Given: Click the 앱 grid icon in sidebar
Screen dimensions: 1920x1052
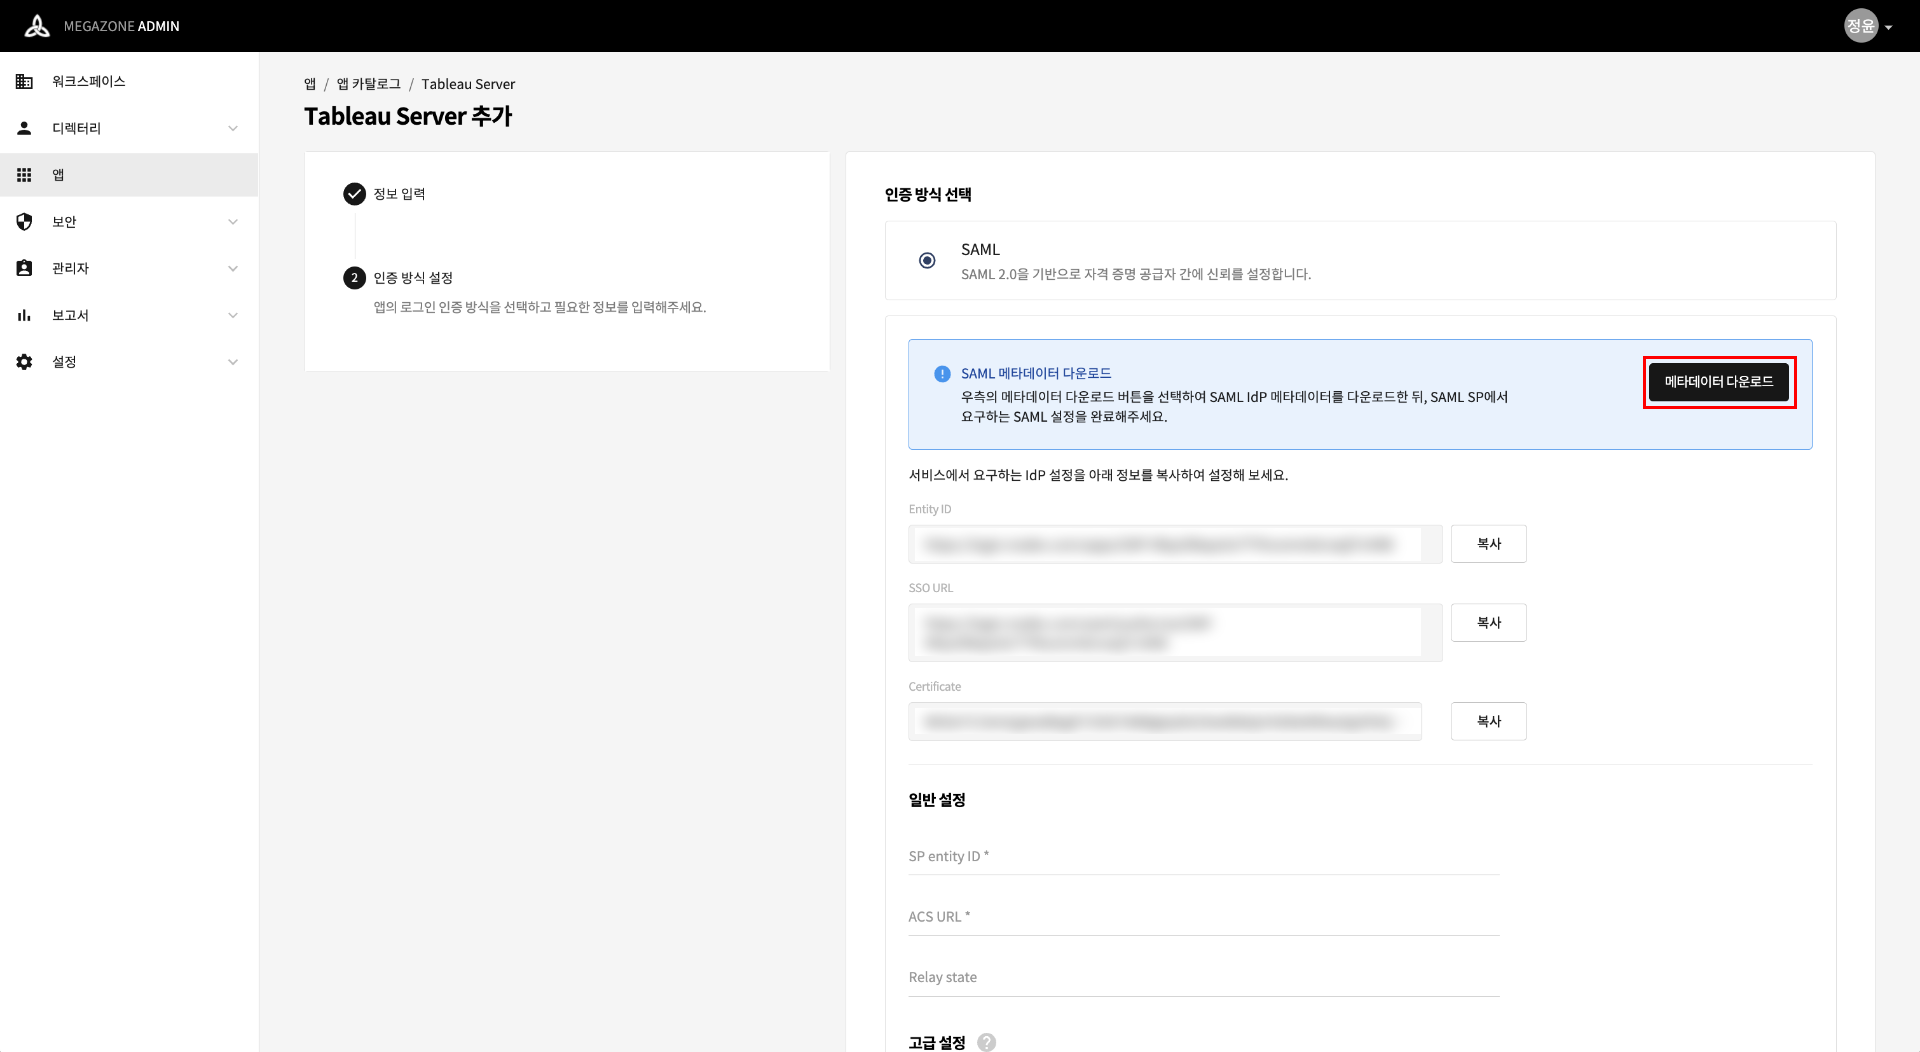Looking at the screenshot, I should click(25, 175).
